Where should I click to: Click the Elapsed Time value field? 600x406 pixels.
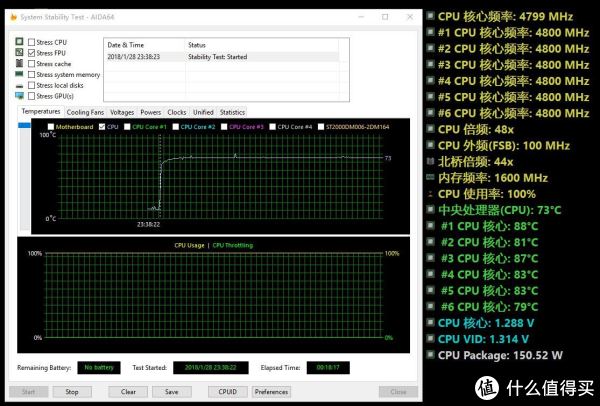click(328, 368)
